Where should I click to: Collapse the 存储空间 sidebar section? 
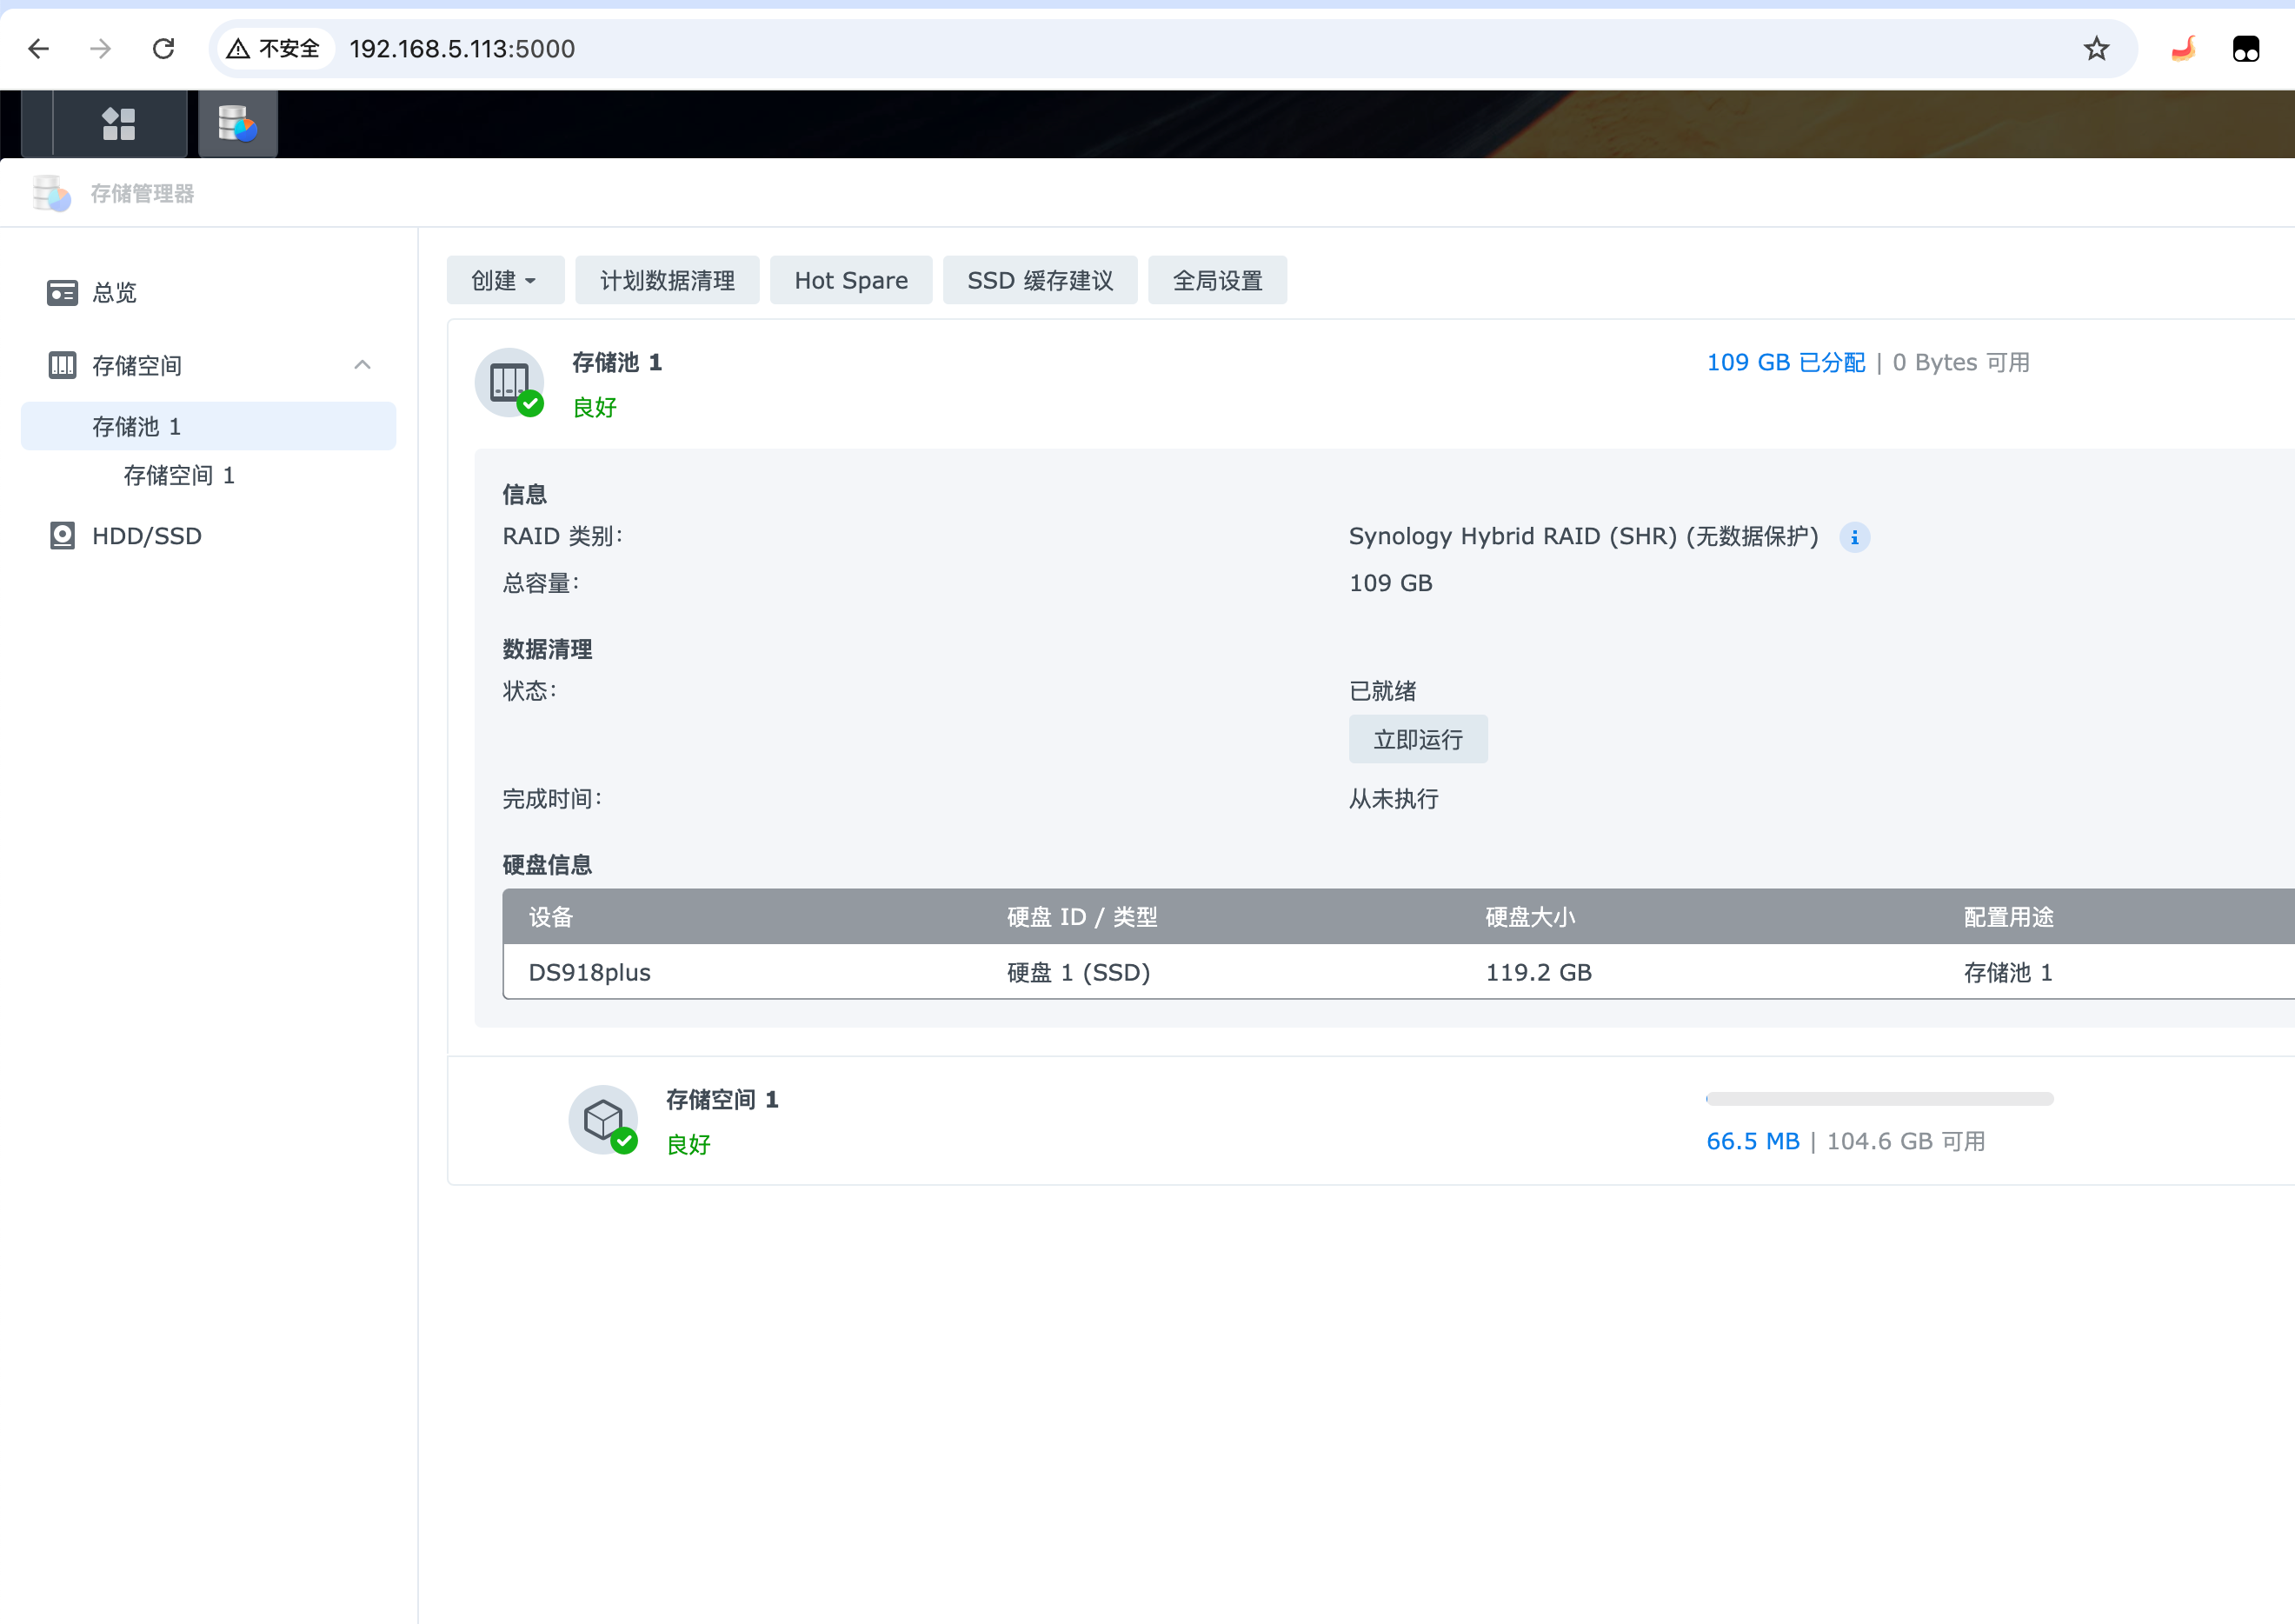click(363, 365)
